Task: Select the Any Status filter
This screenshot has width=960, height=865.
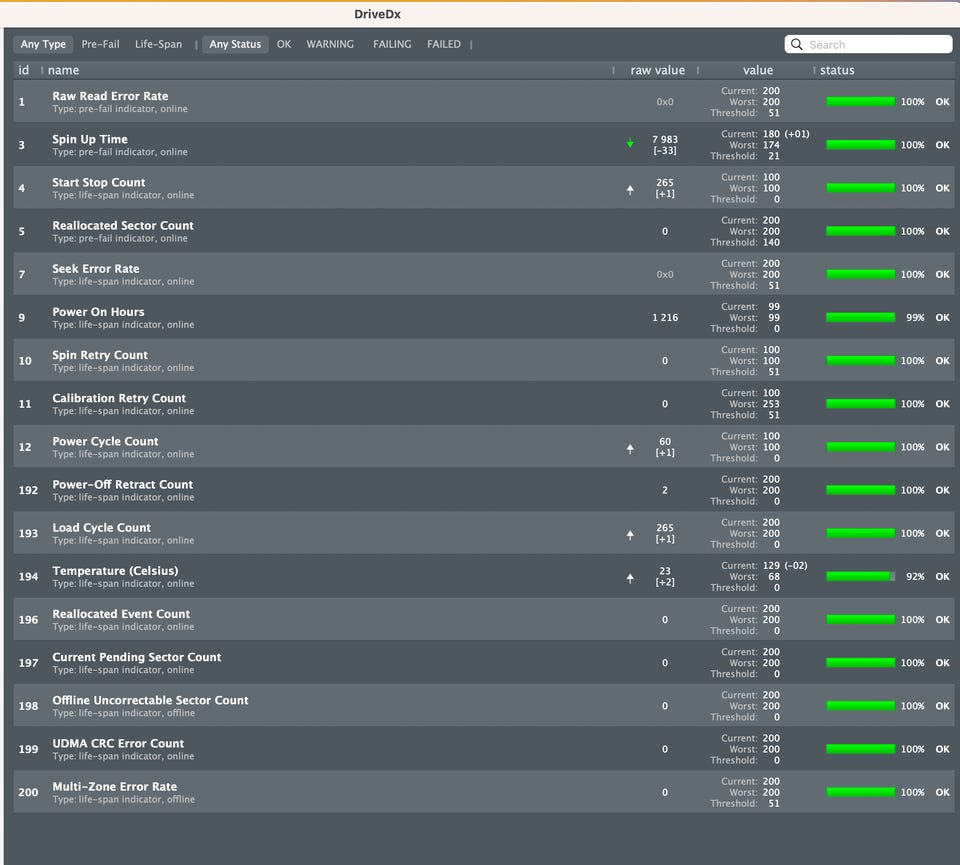Action: (235, 44)
